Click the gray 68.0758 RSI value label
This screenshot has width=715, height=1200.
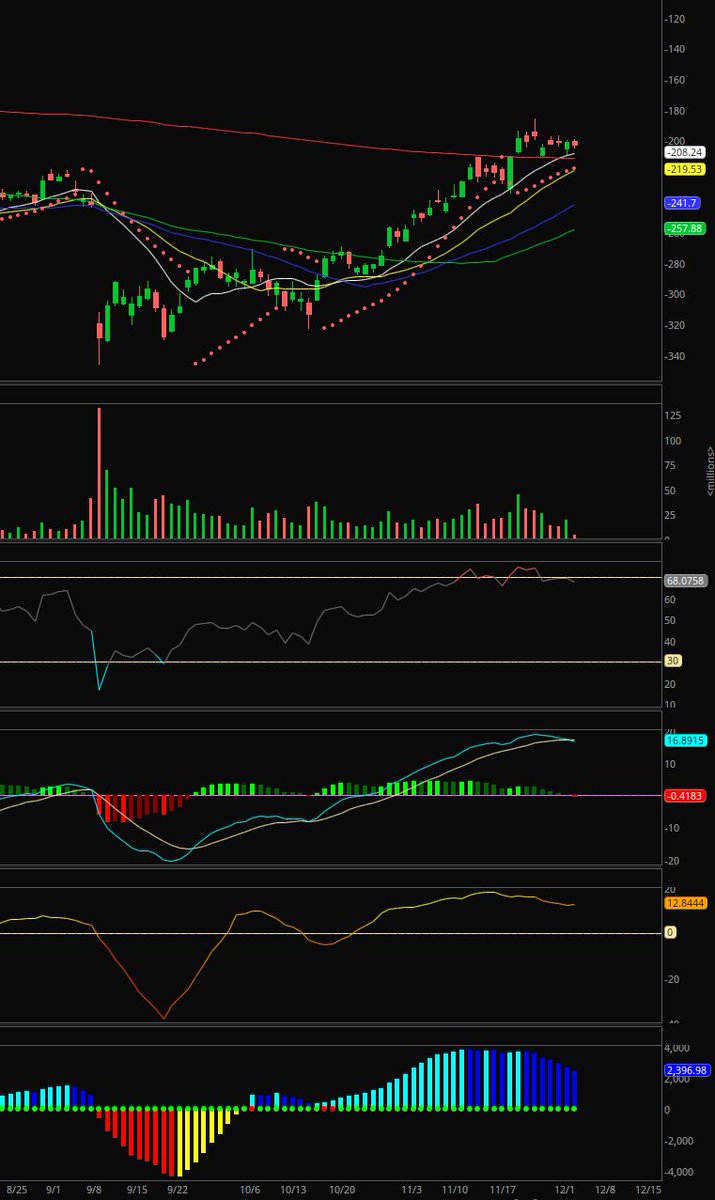[686, 579]
